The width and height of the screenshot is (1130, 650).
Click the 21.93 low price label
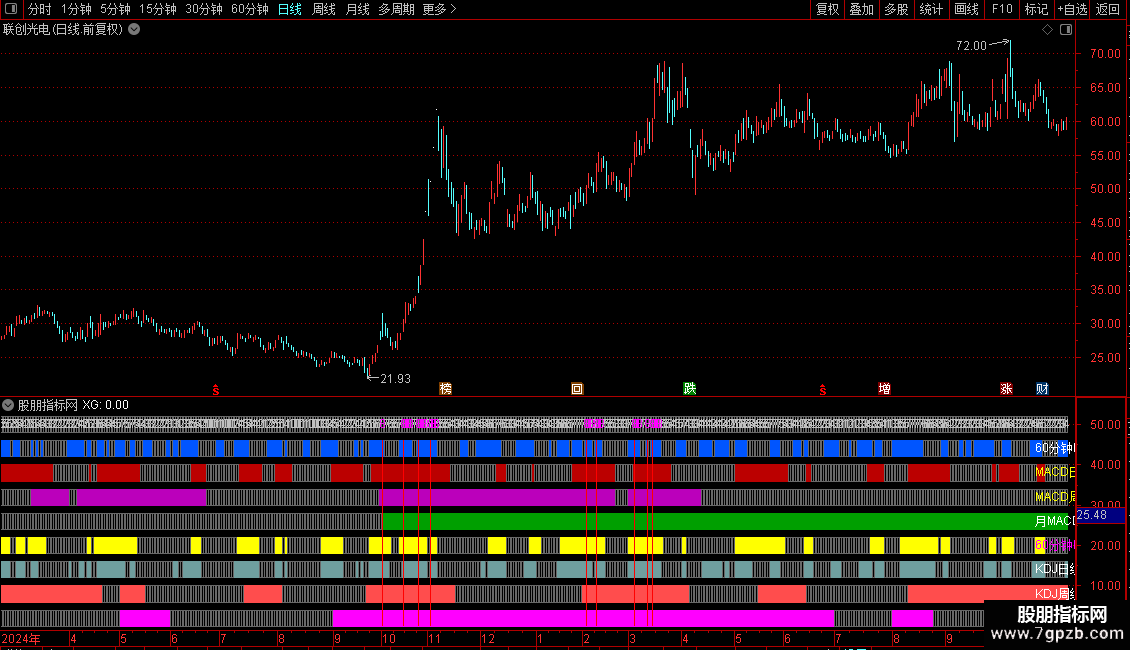coord(395,378)
